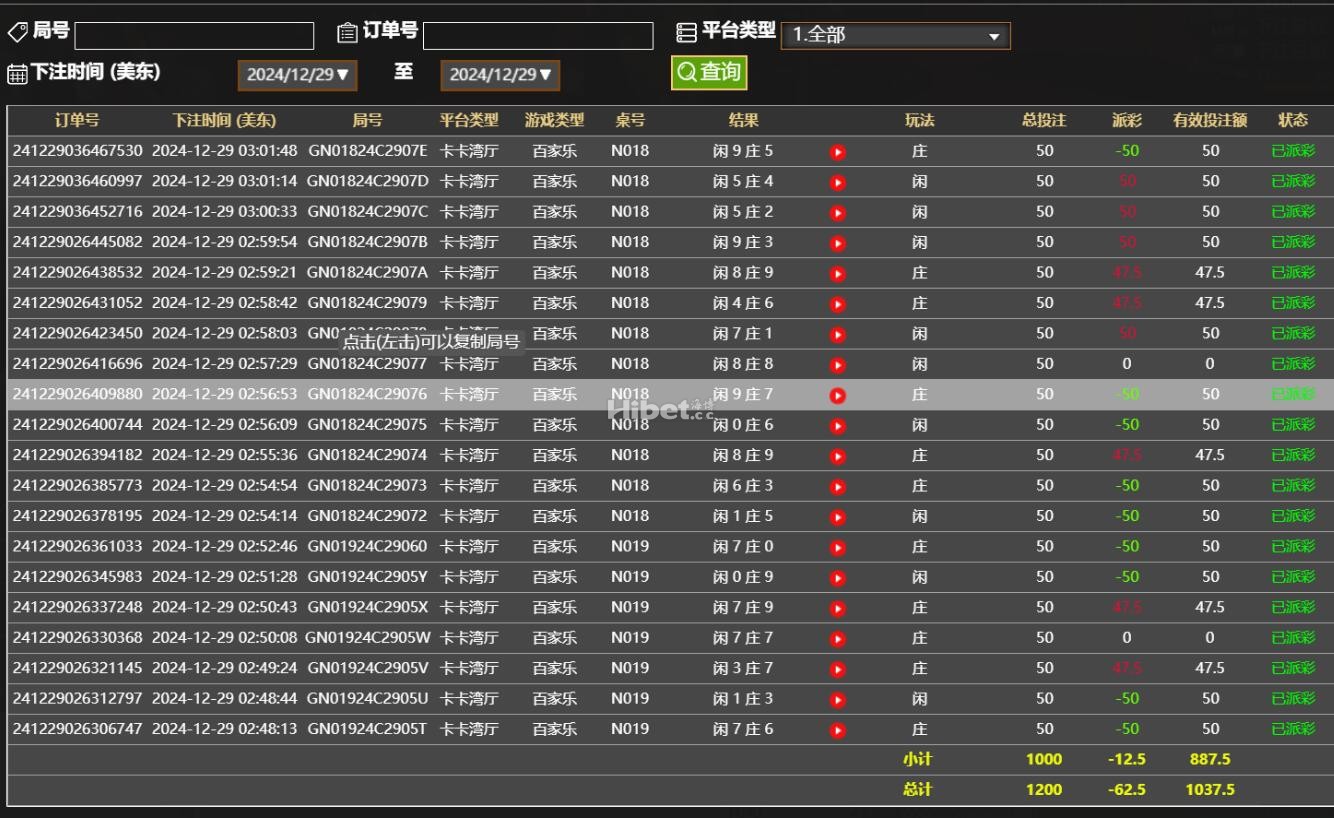Play video replay for round GN01824C2907A
This screenshot has width=1334, height=818.
coord(838,273)
